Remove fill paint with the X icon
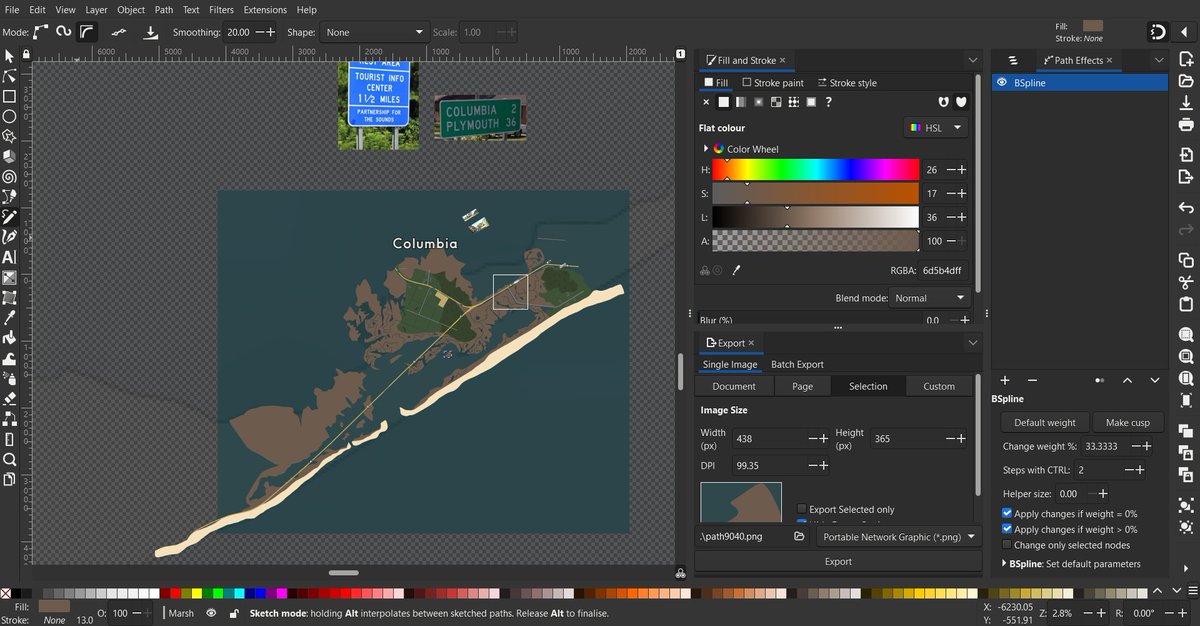 (x=706, y=102)
